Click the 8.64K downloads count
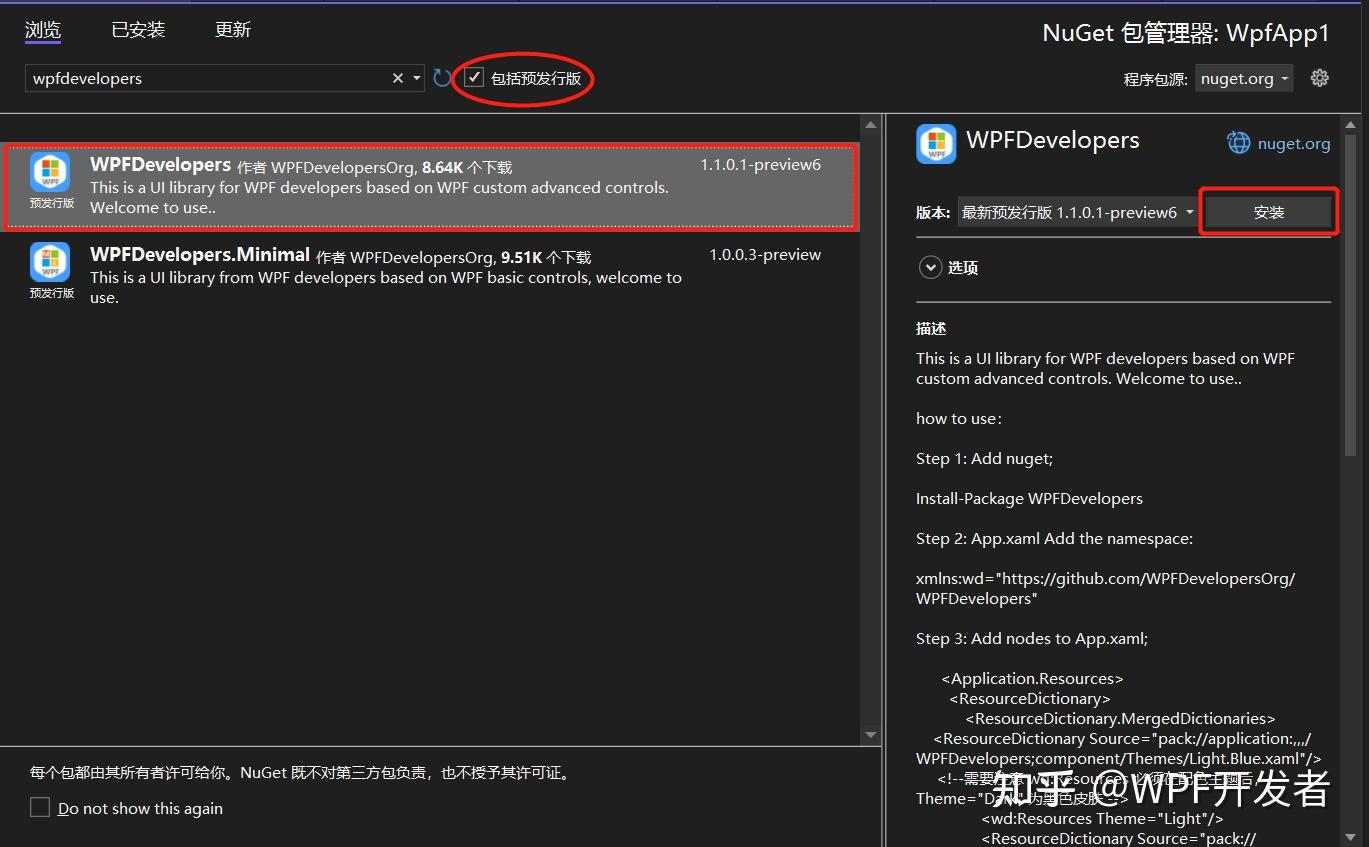The height and width of the screenshot is (847, 1369). (x=442, y=168)
